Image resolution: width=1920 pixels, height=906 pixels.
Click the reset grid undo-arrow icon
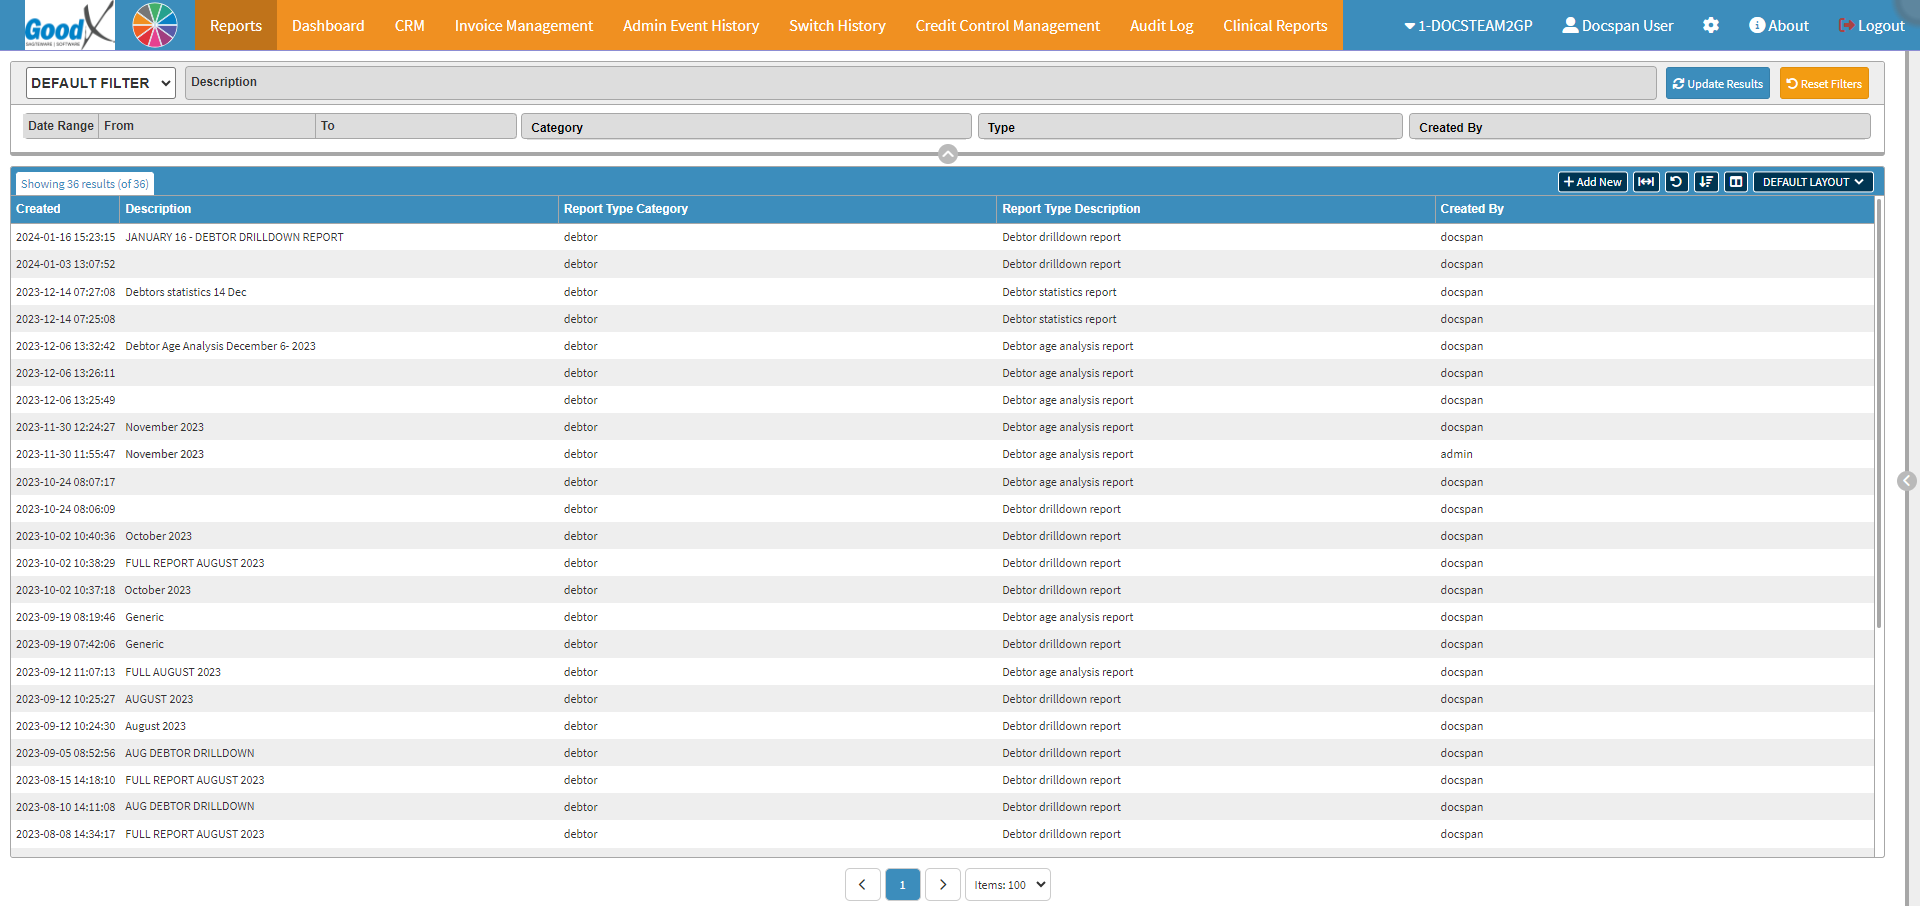1676,182
